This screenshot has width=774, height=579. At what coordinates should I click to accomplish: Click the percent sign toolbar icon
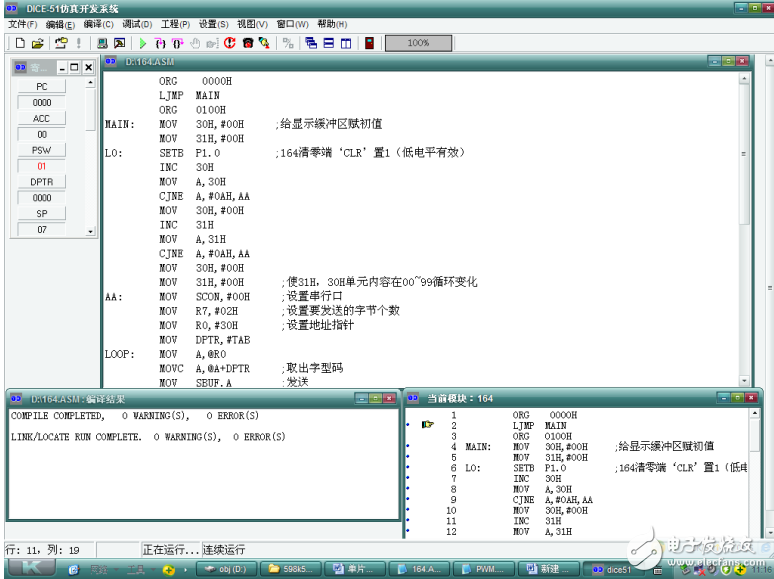pos(289,43)
